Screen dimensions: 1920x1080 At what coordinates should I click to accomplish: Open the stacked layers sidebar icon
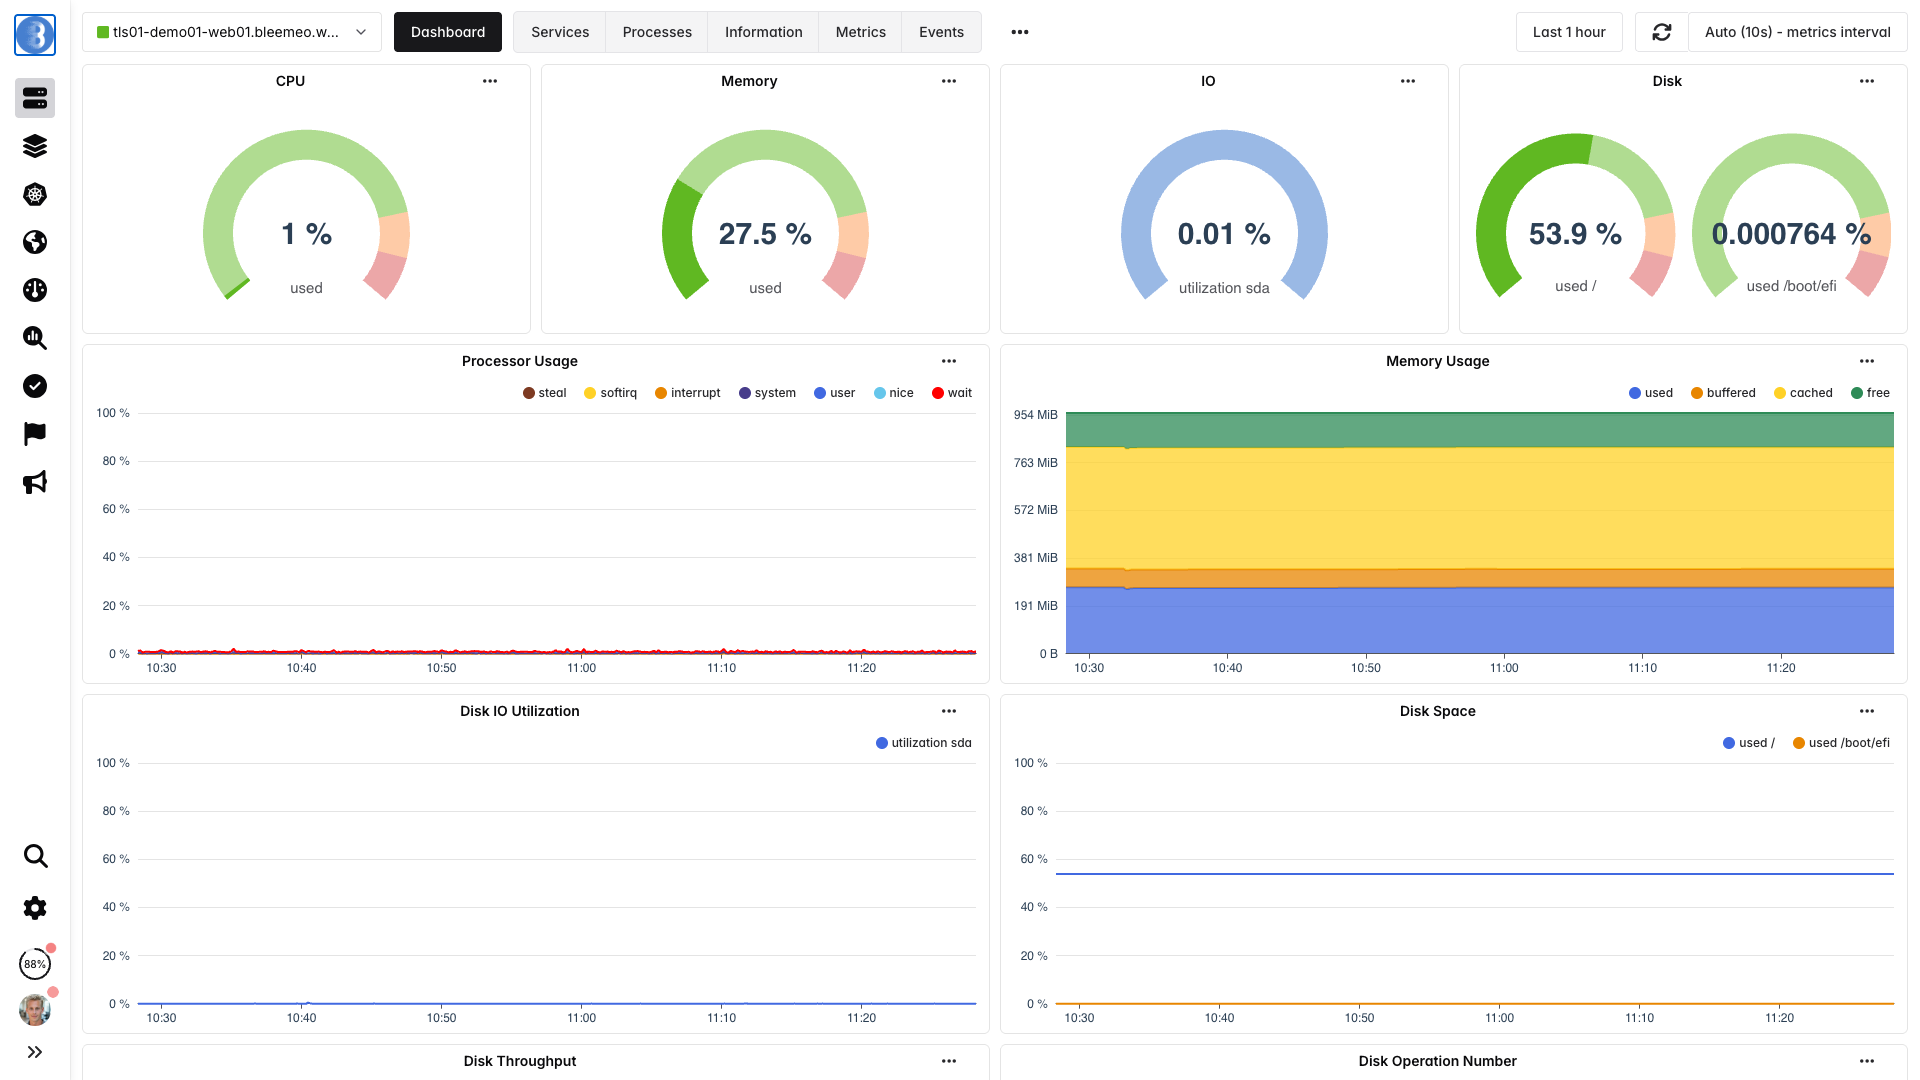pos(35,146)
